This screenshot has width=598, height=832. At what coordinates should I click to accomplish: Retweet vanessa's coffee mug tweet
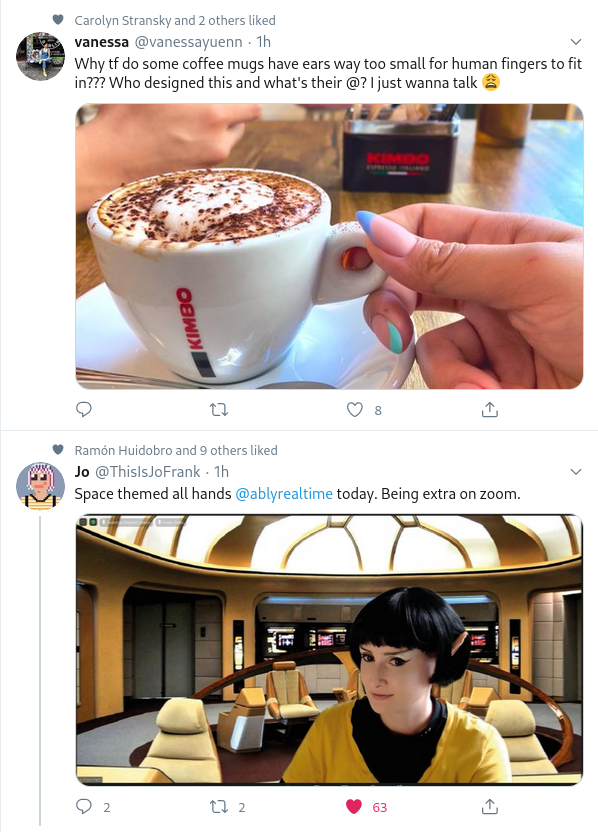click(x=219, y=410)
